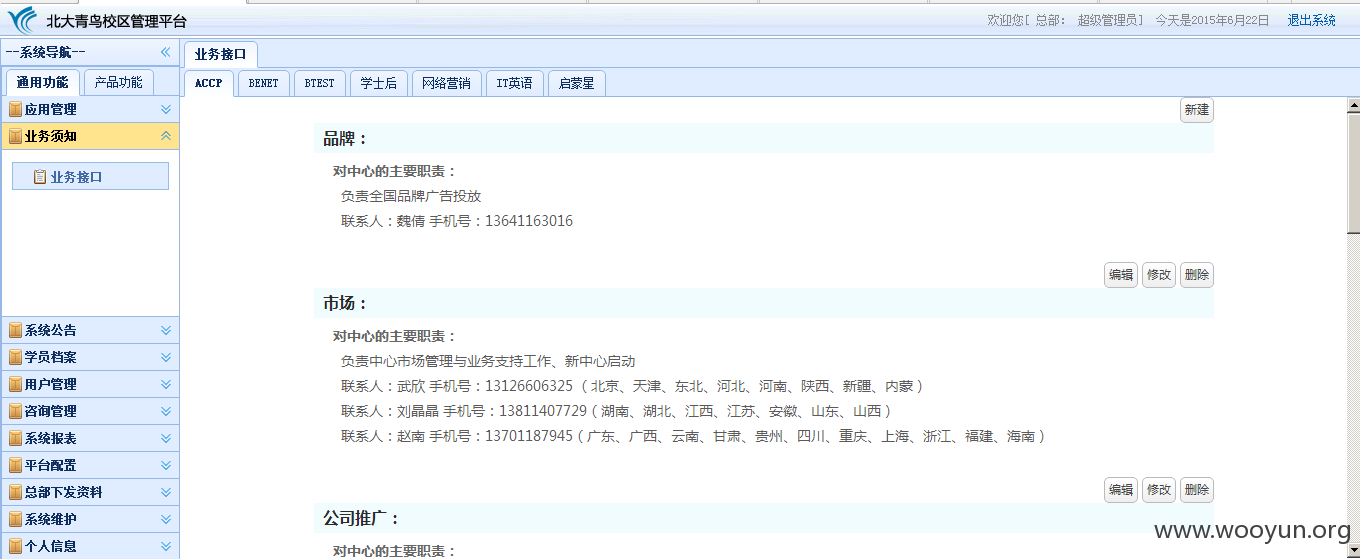
Task: Click the 系统维护 folder icon
Action: pyautogui.click(x=15, y=519)
